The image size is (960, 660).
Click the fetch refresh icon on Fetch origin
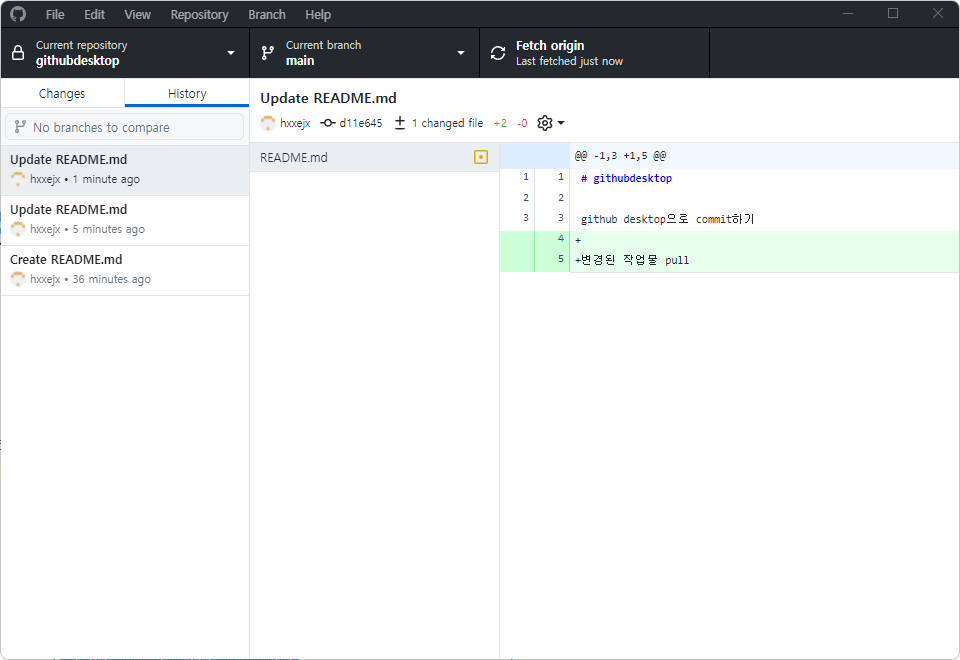(497, 52)
